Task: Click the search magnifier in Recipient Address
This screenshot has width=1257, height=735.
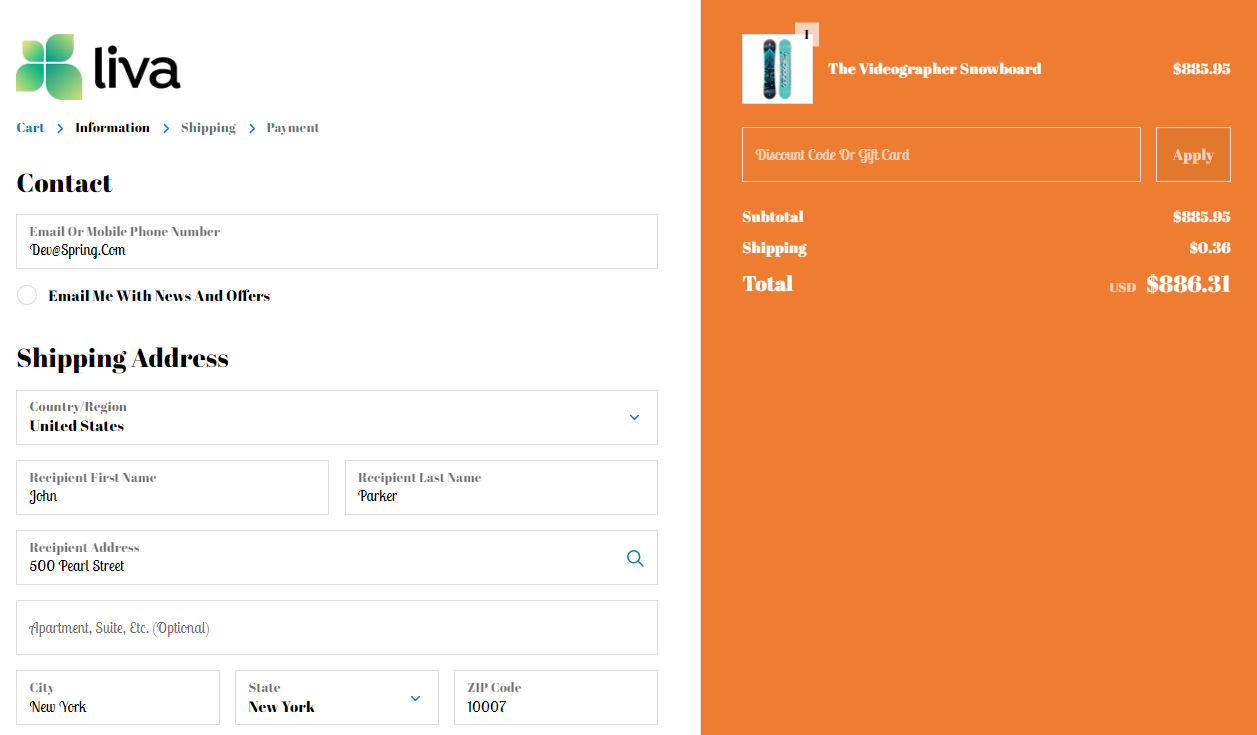Action: pyautogui.click(x=635, y=558)
